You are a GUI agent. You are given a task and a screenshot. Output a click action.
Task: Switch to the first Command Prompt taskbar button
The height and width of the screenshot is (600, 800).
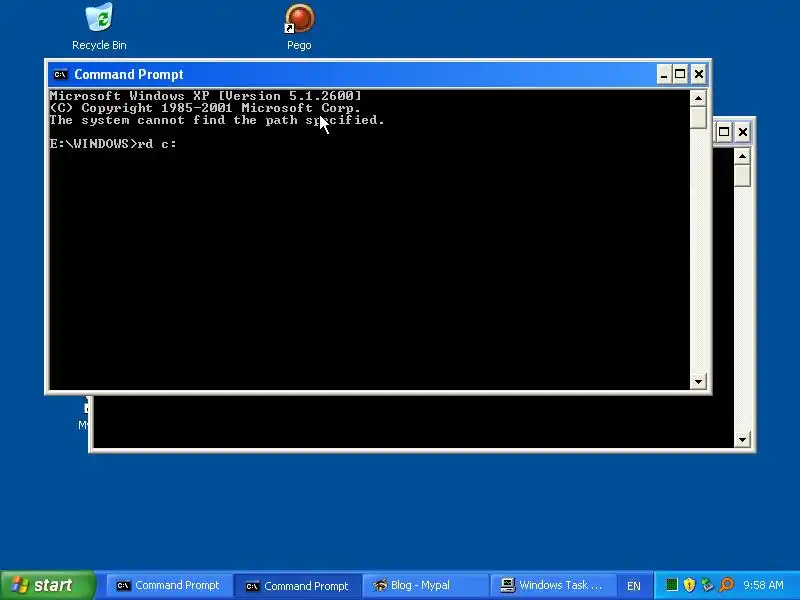click(168, 586)
